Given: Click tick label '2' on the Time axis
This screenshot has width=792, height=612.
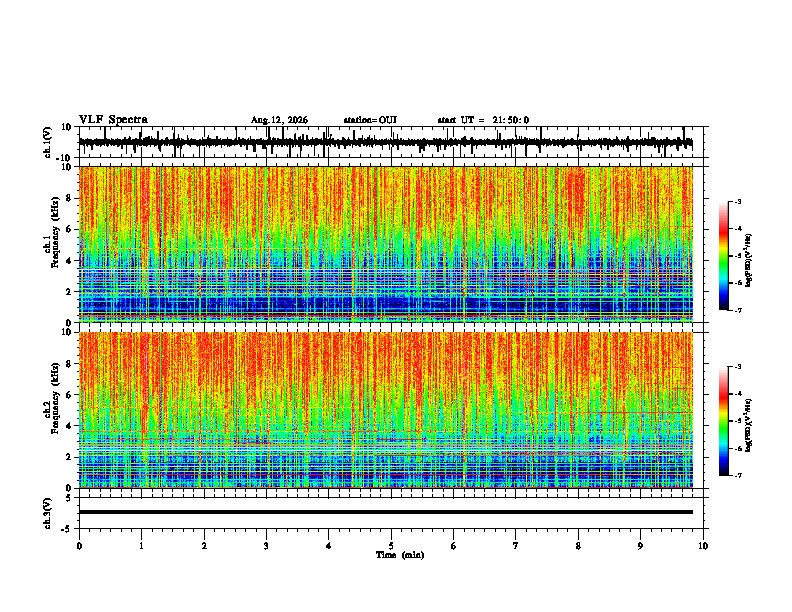Looking at the screenshot, I should point(204,546).
